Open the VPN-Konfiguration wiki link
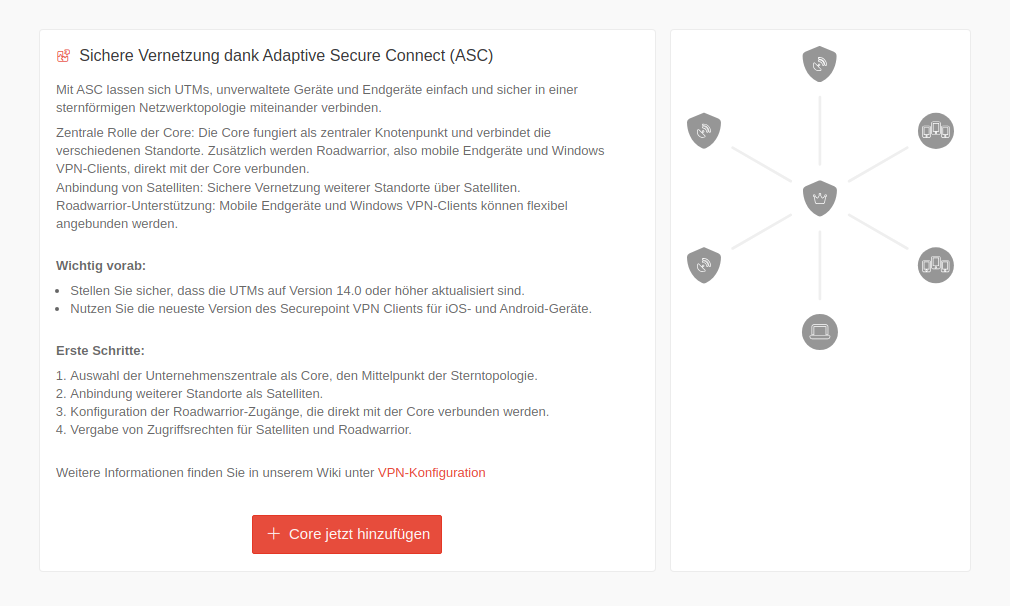 (x=432, y=473)
